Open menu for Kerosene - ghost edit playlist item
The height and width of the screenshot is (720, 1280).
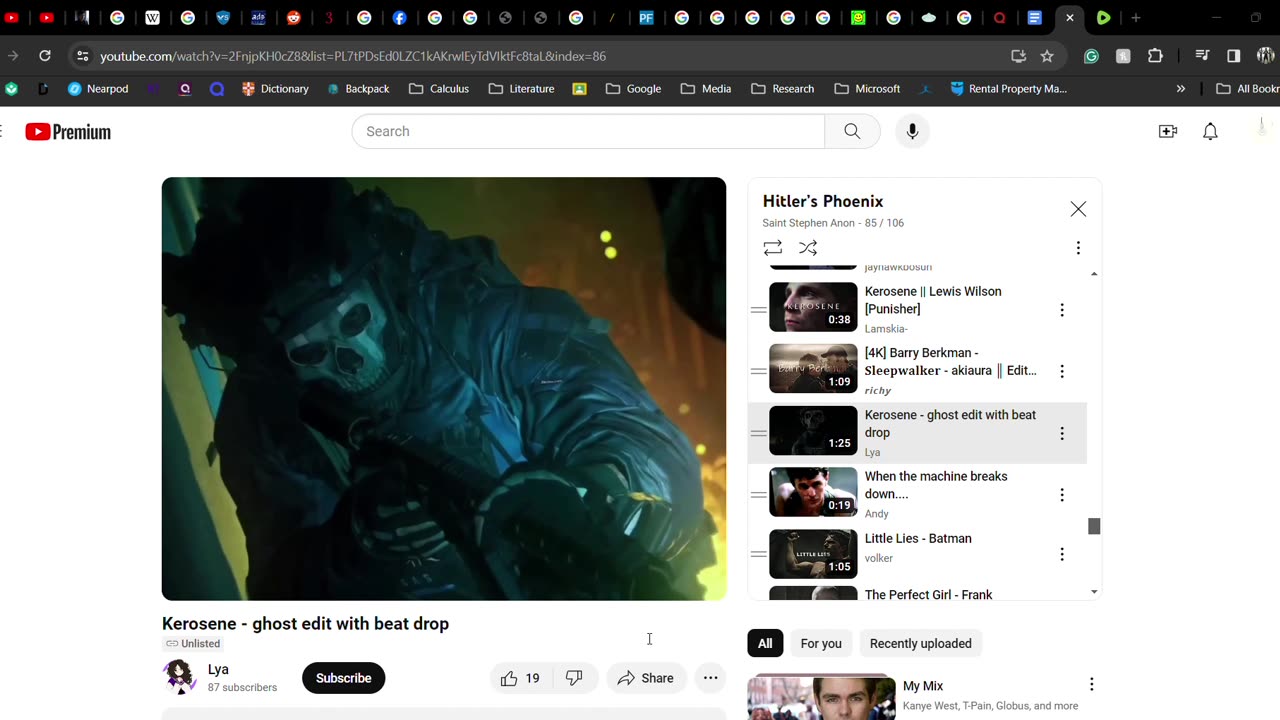1062,433
